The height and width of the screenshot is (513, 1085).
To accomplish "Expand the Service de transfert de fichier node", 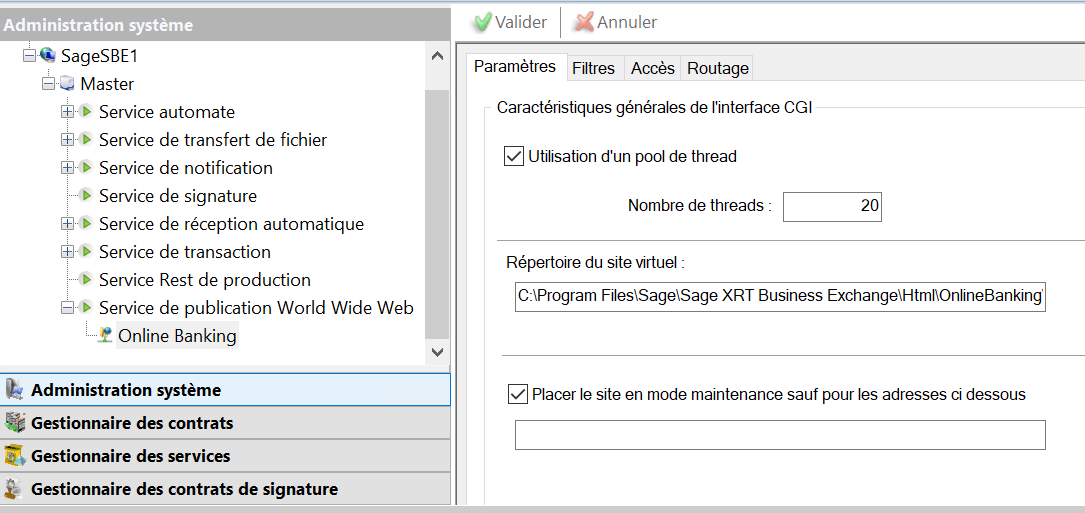I will 68,140.
